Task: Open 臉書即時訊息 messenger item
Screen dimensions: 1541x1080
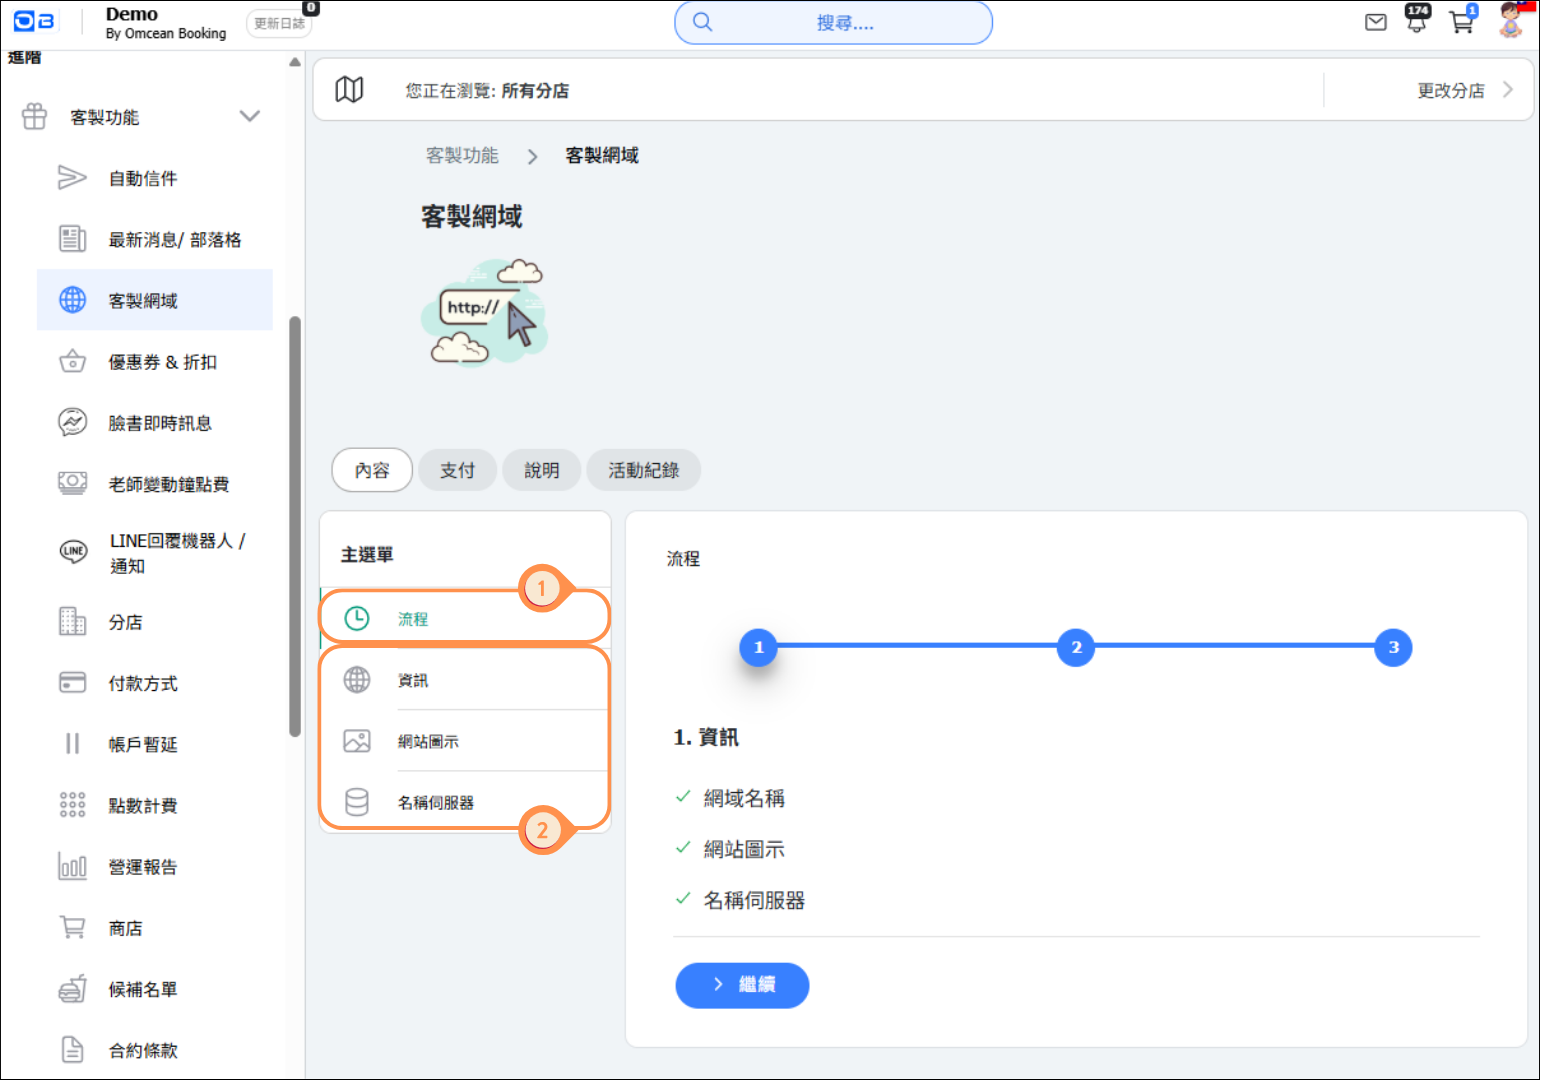Action: coord(159,423)
